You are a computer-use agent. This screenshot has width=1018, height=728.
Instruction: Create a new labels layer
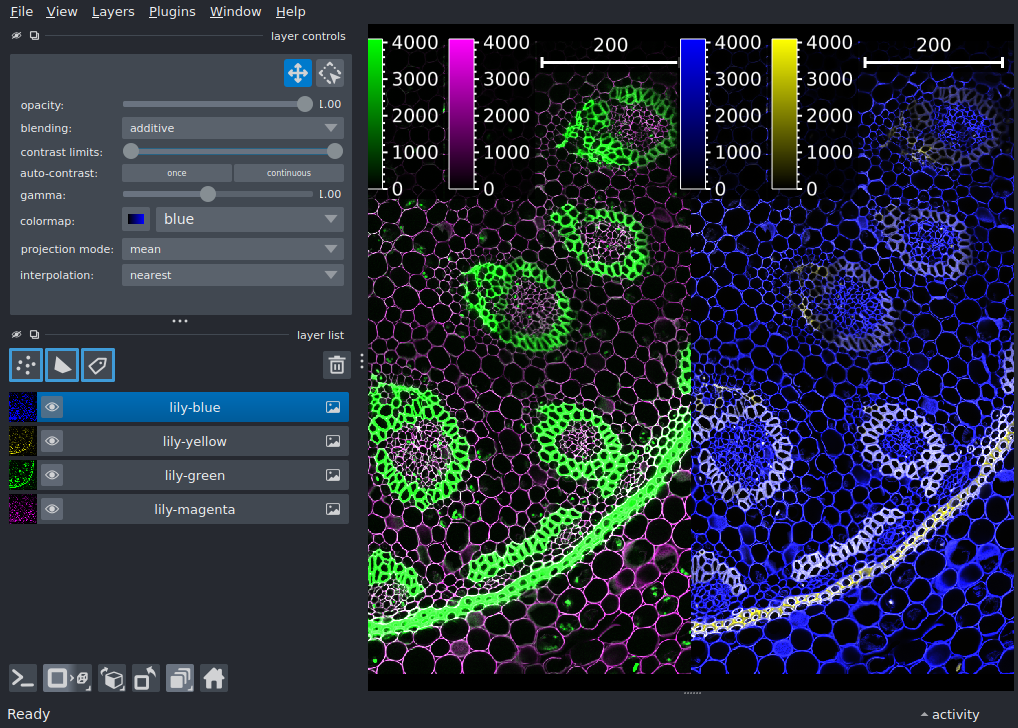(97, 365)
